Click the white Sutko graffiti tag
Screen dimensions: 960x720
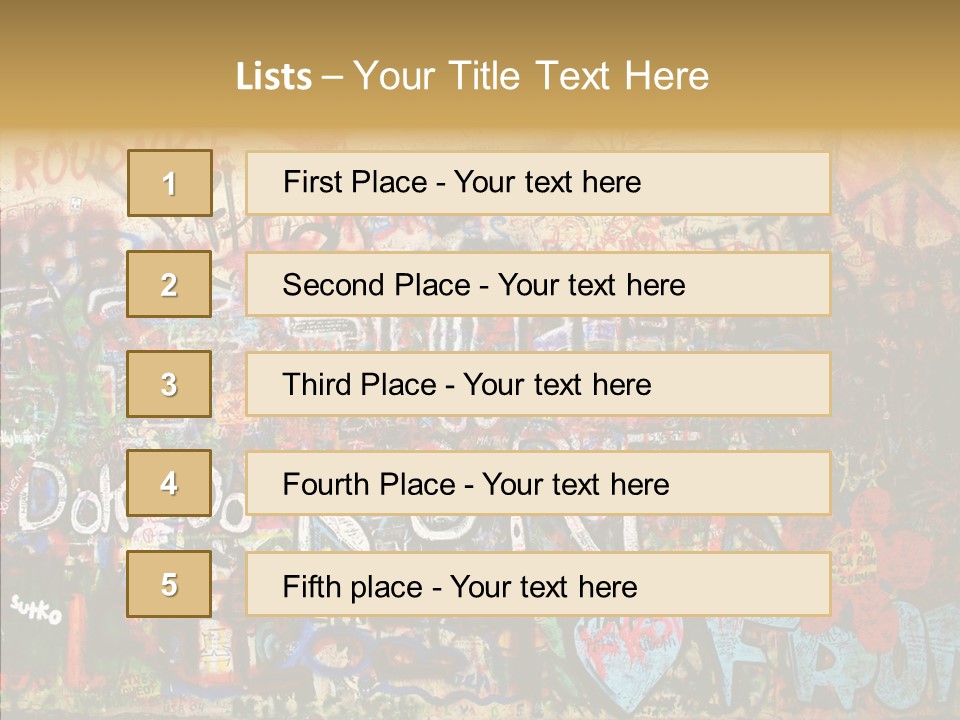(37, 610)
